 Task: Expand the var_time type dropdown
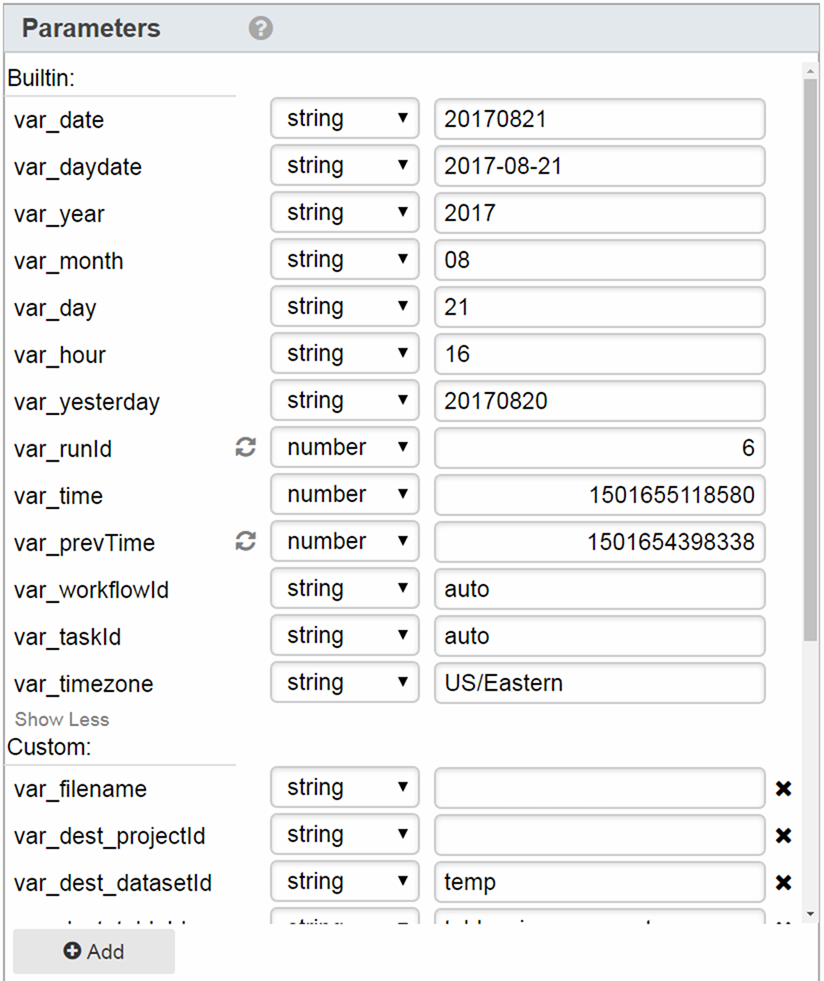tap(344, 495)
